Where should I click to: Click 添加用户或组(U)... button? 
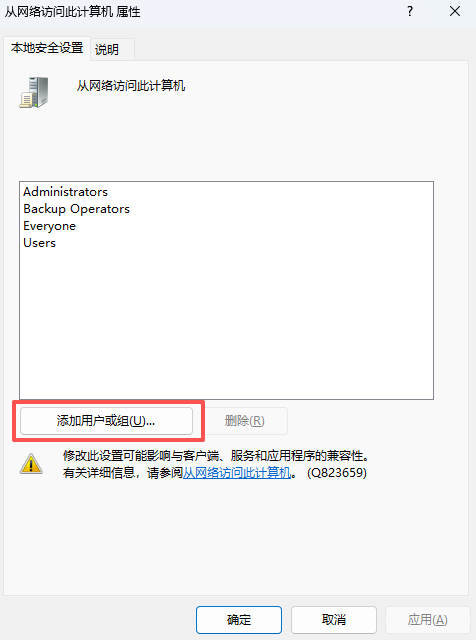pyautogui.click(x=106, y=421)
